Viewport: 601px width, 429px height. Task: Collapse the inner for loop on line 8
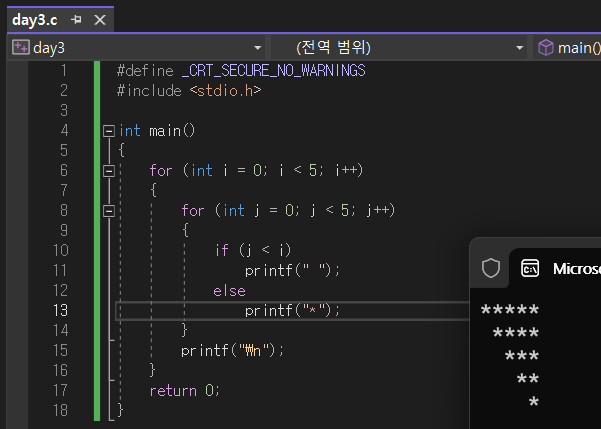(x=109, y=210)
